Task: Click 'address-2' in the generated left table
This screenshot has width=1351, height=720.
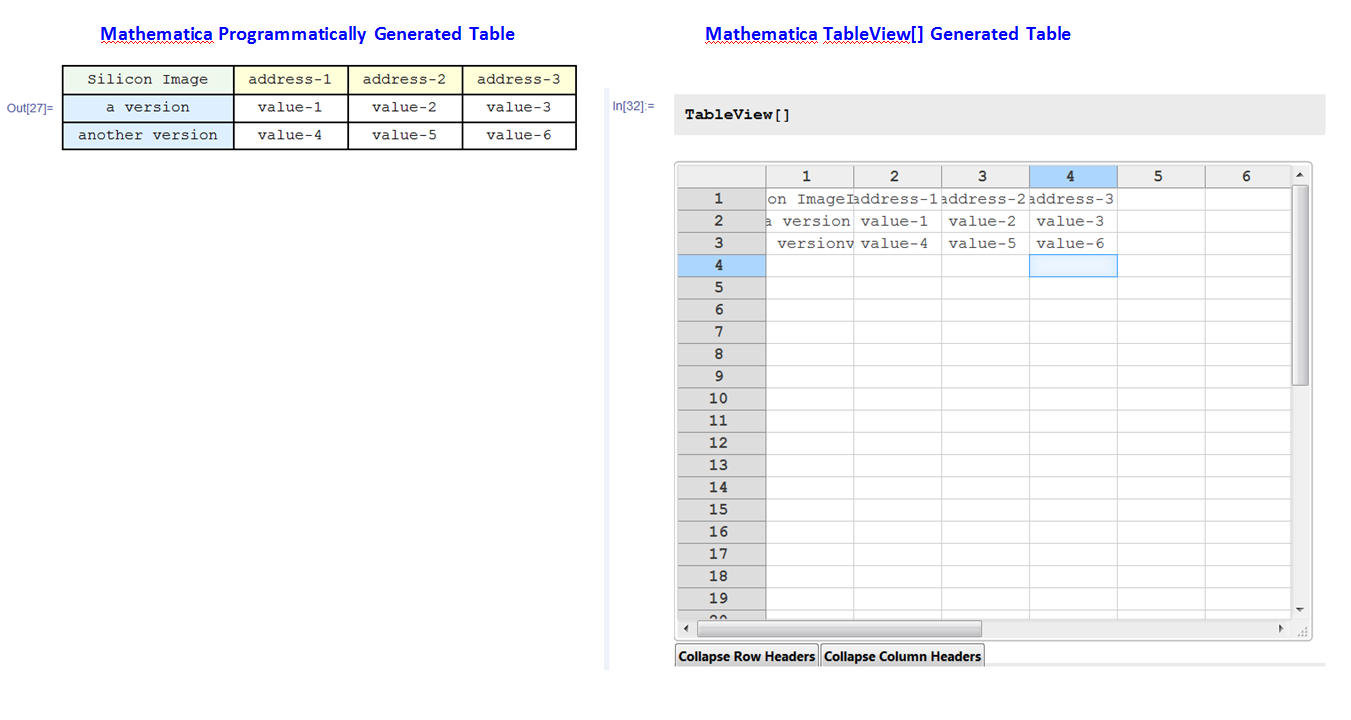Action: point(405,80)
